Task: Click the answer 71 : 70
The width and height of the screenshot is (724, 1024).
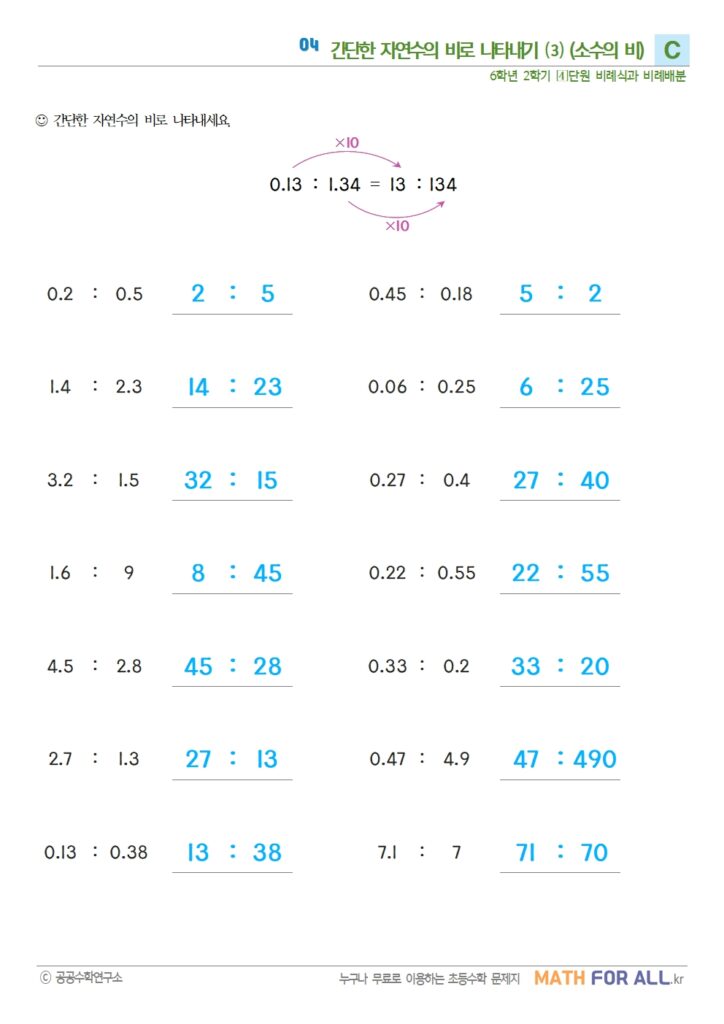Action: [x=560, y=853]
